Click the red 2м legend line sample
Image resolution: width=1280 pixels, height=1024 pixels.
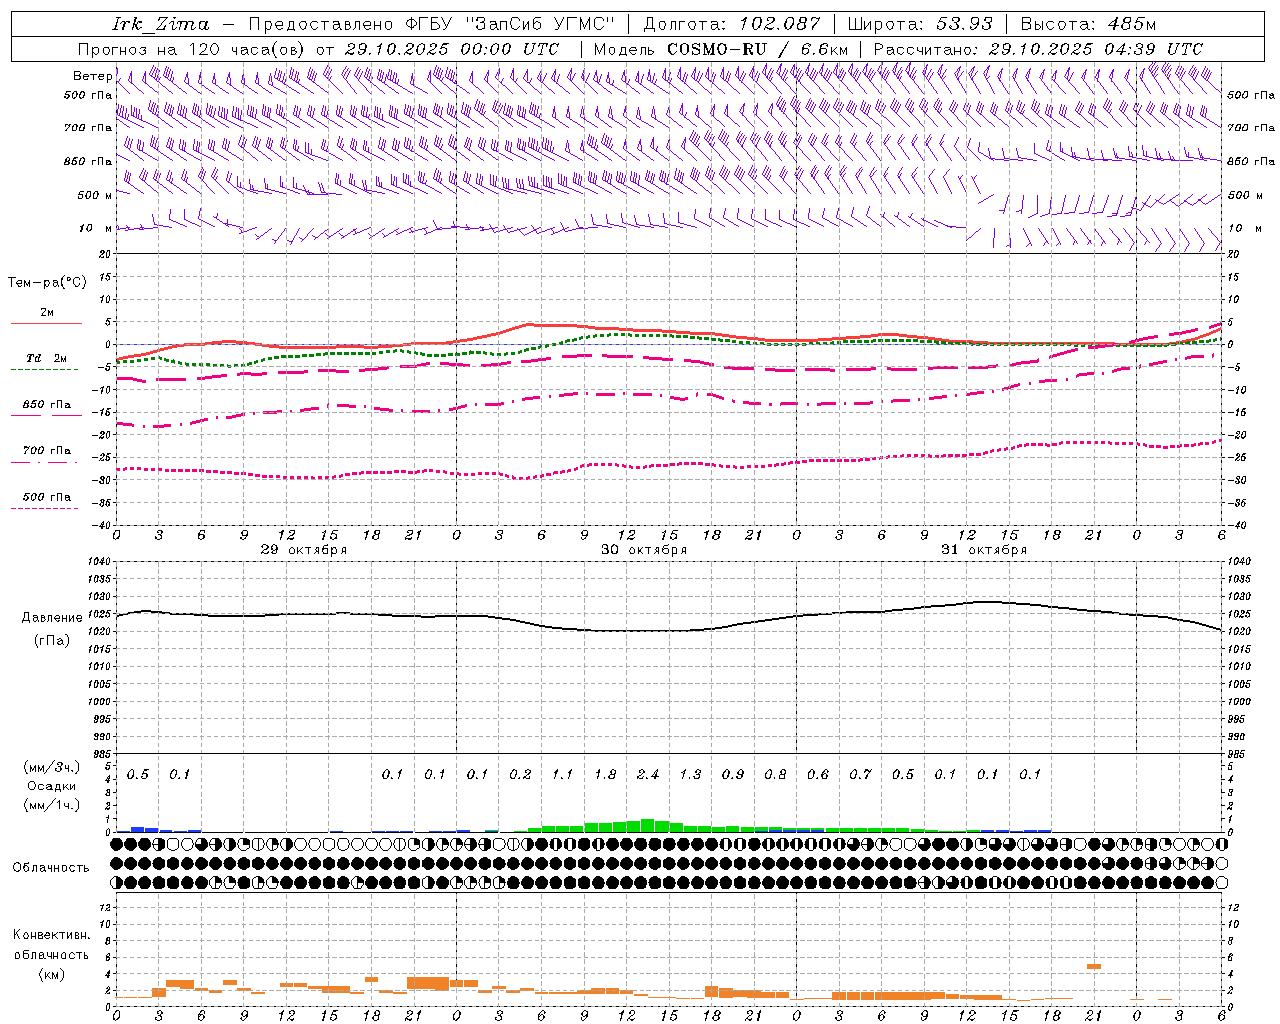pos(46,323)
